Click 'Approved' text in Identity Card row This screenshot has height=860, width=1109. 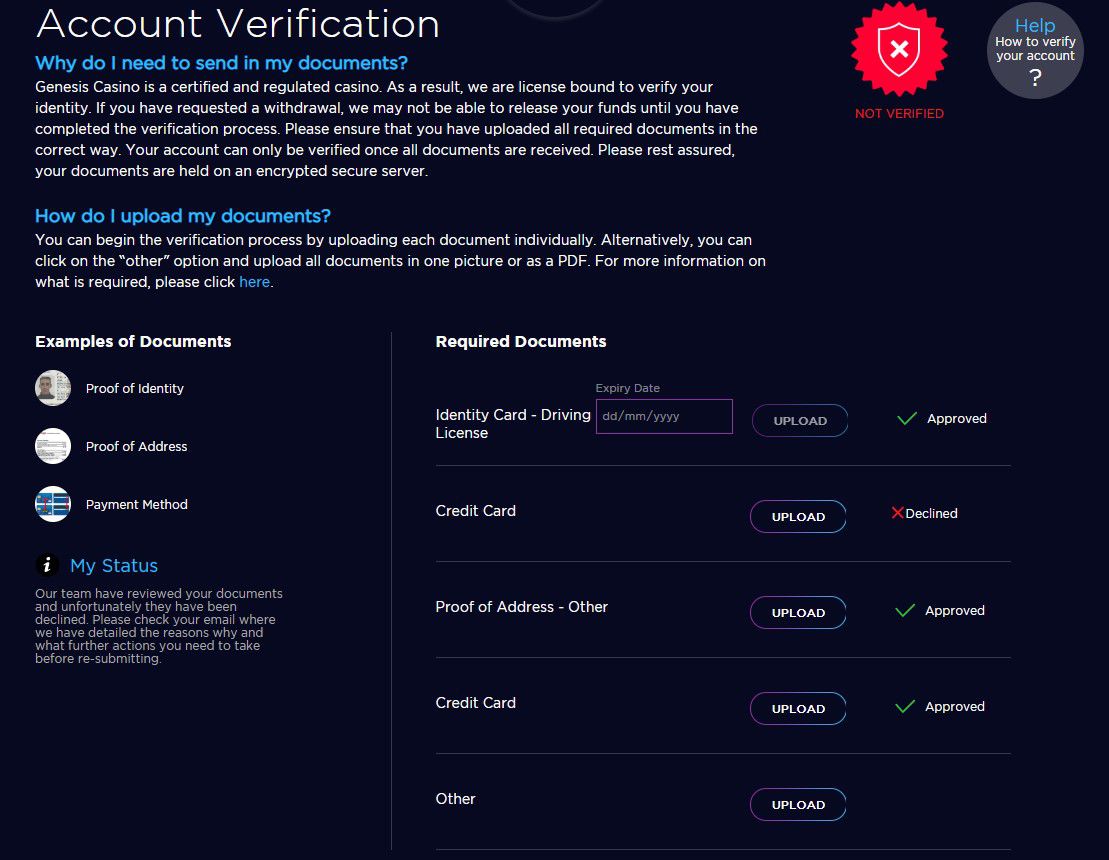pos(956,419)
